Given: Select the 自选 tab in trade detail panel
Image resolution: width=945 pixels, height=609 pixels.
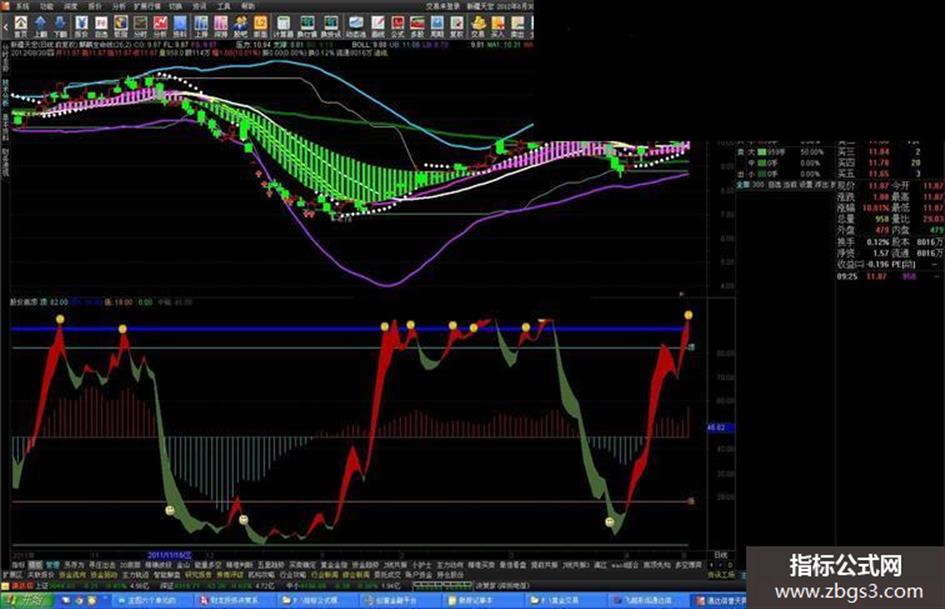Looking at the screenshot, I should pos(774,185).
